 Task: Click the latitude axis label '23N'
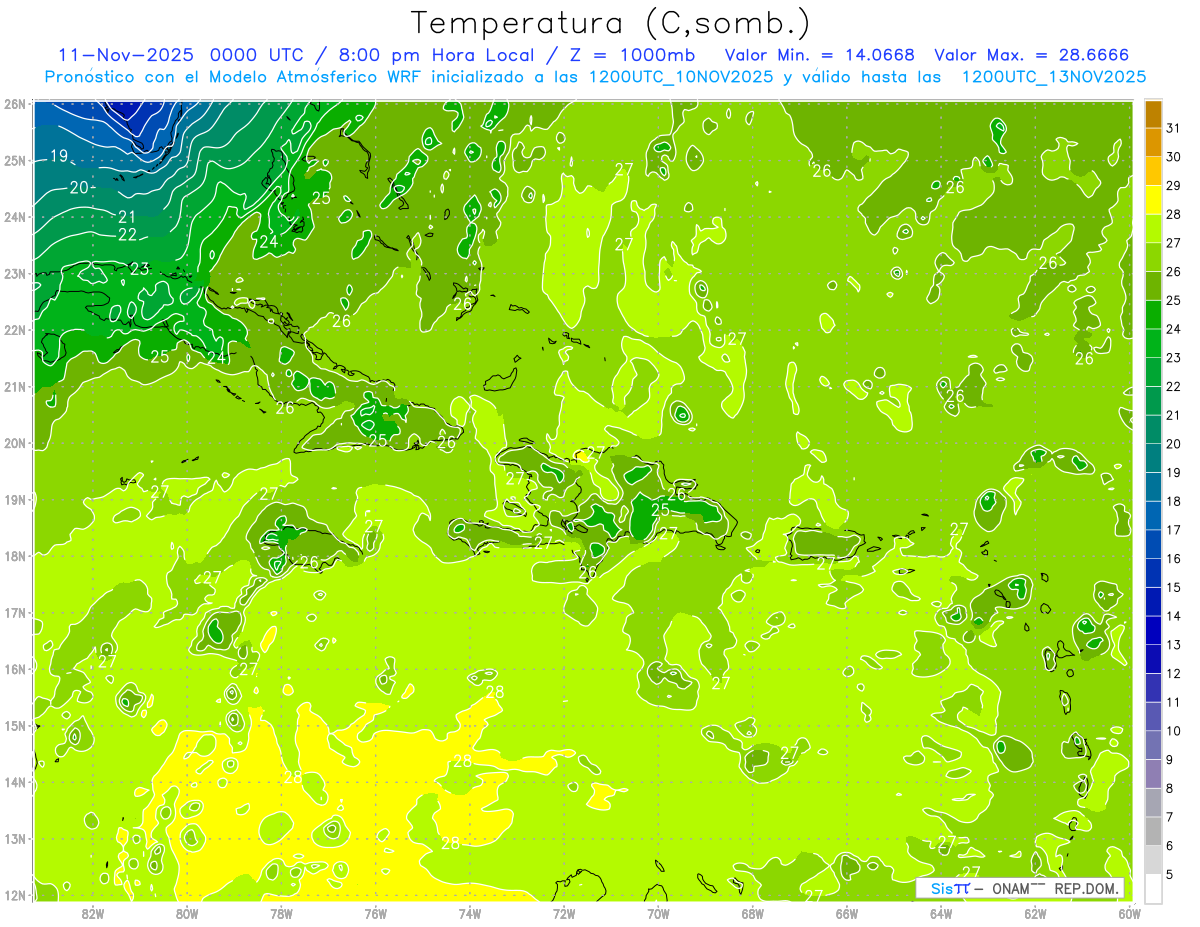(x=14, y=273)
